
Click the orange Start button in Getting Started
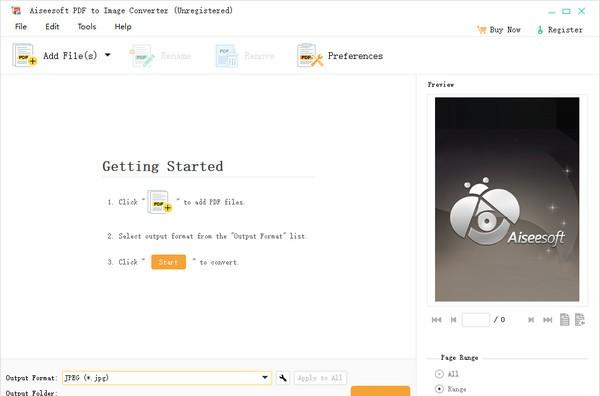pos(168,262)
